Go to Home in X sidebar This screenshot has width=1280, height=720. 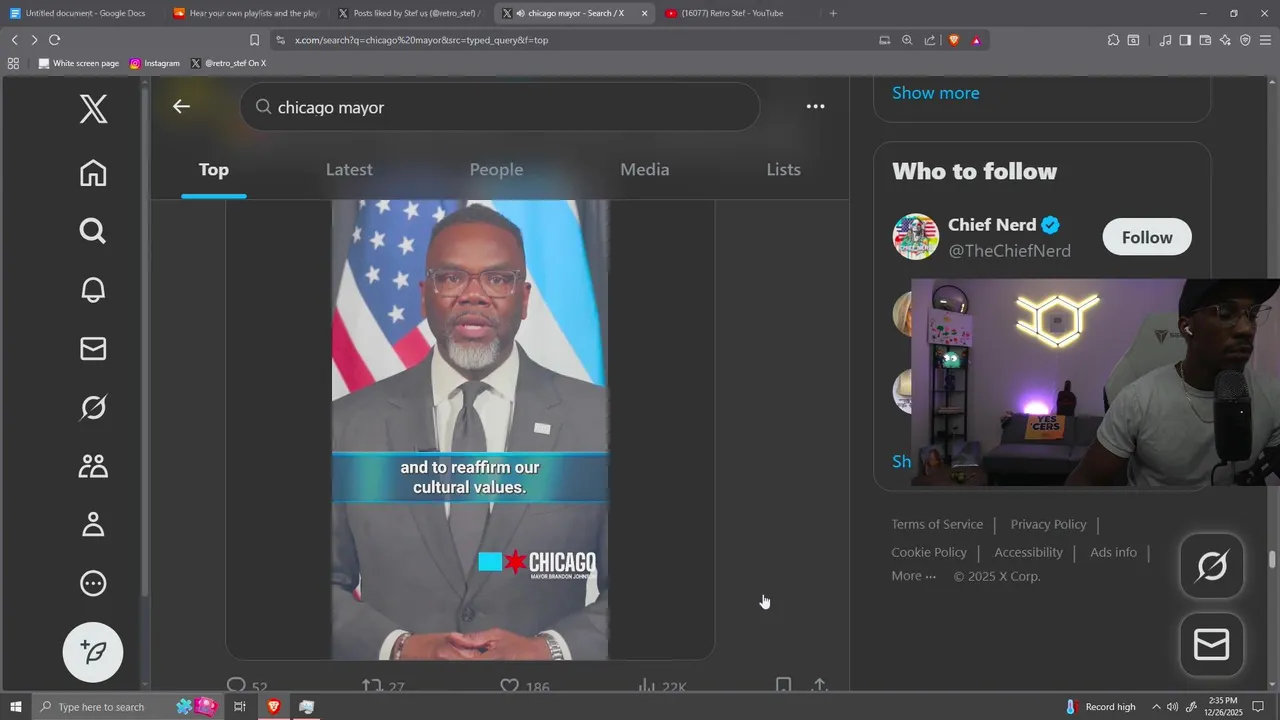[x=93, y=173]
